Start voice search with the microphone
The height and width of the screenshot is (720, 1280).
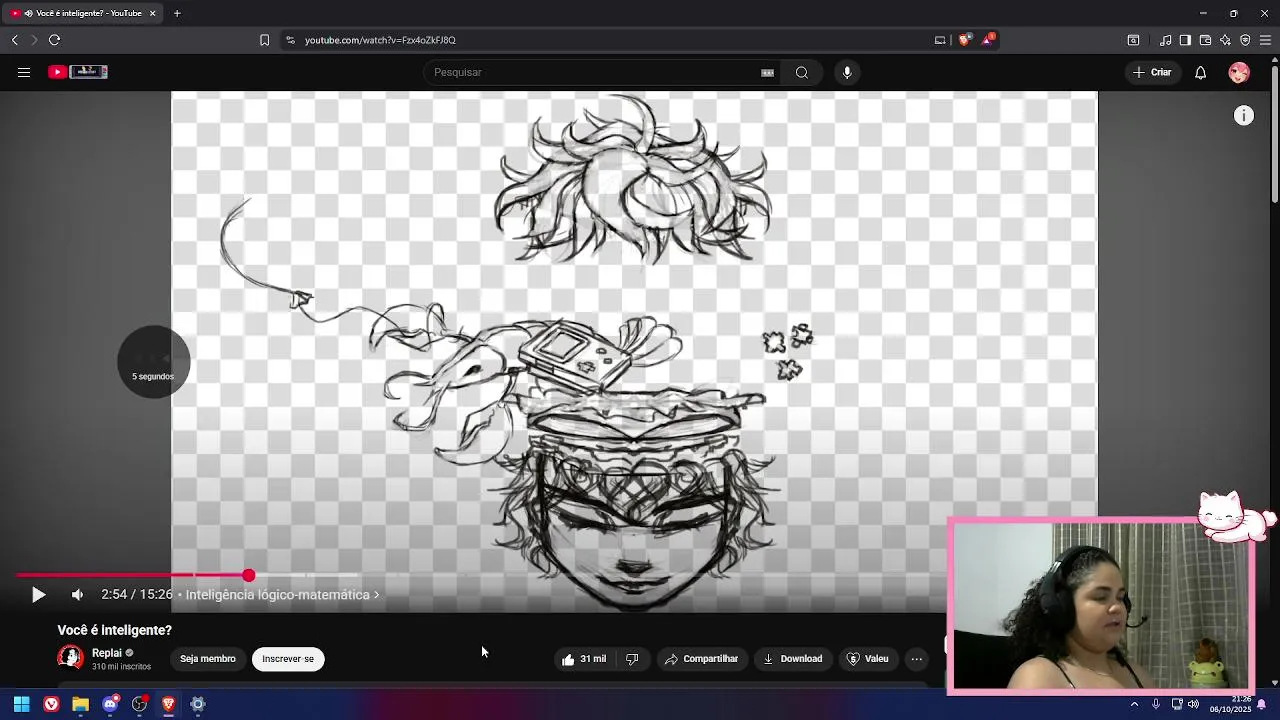point(847,72)
